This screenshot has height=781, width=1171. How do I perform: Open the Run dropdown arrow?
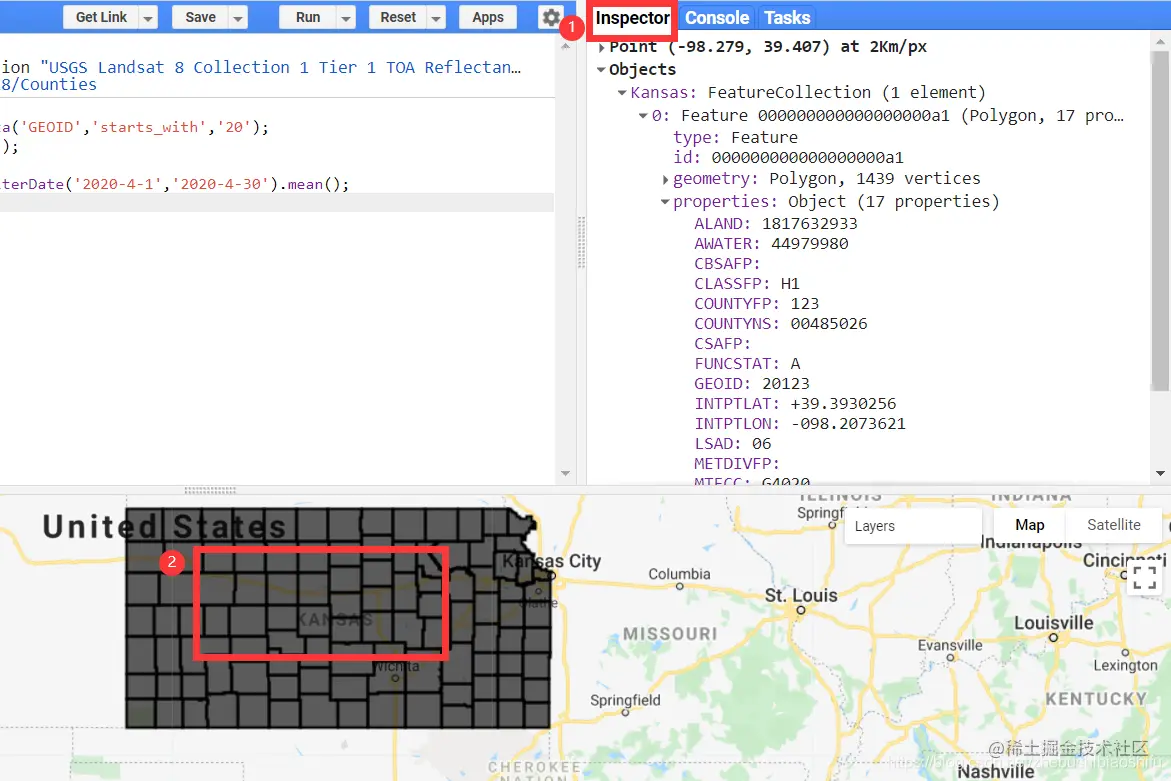pos(346,17)
